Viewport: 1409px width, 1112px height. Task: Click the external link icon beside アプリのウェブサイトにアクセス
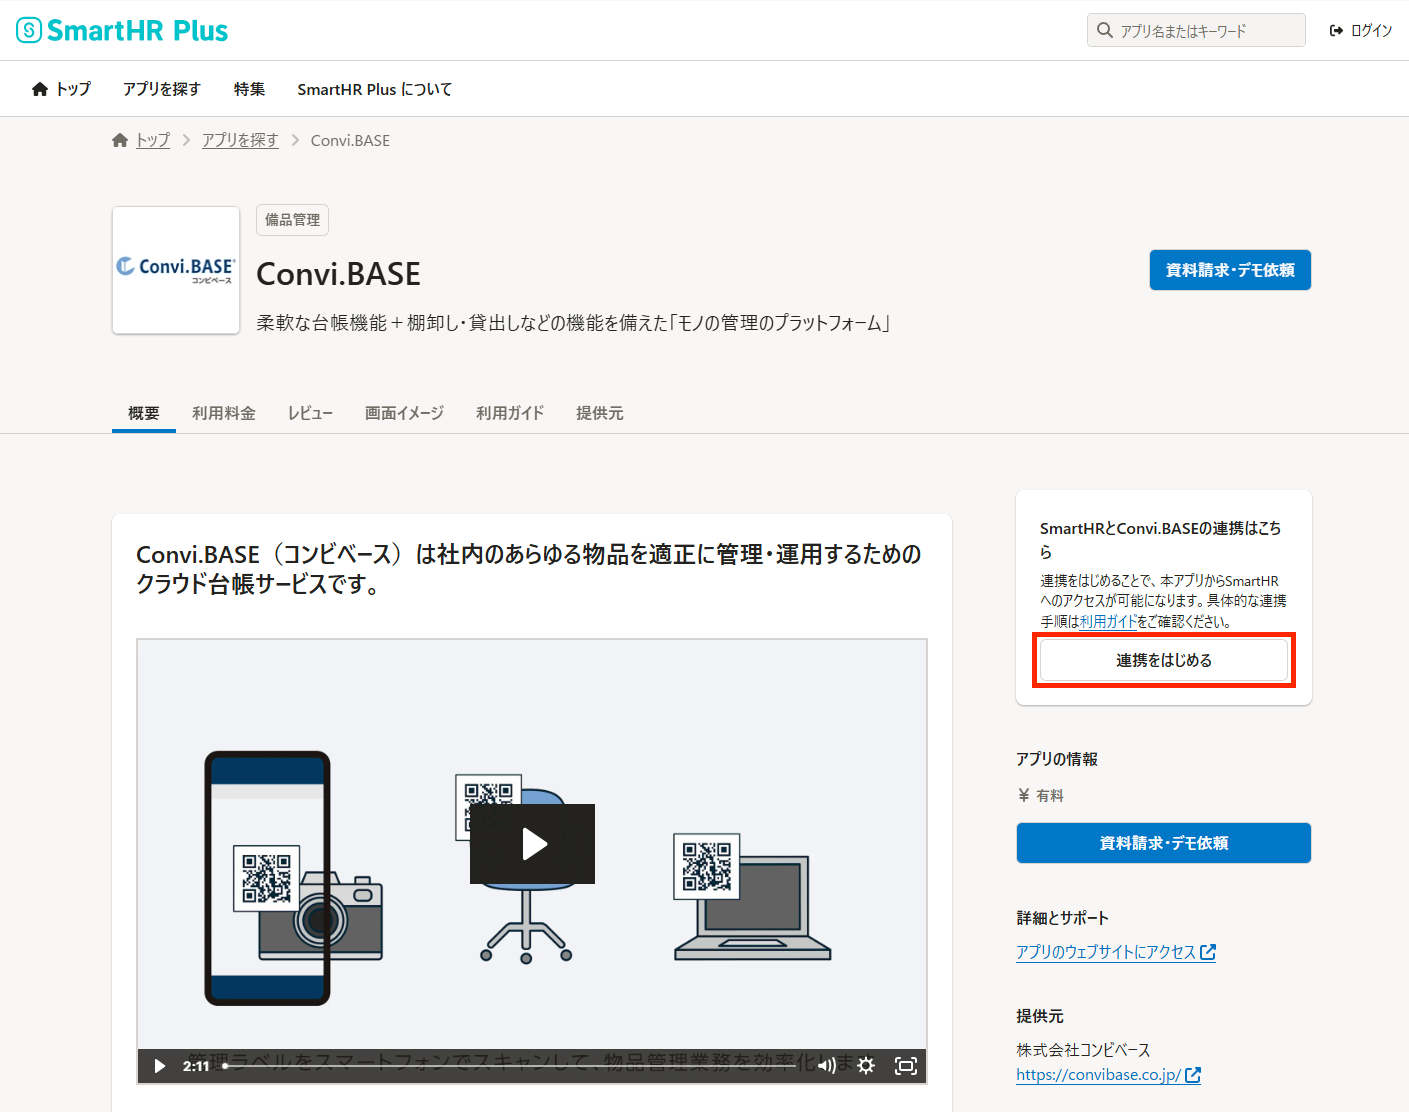click(1208, 952)
